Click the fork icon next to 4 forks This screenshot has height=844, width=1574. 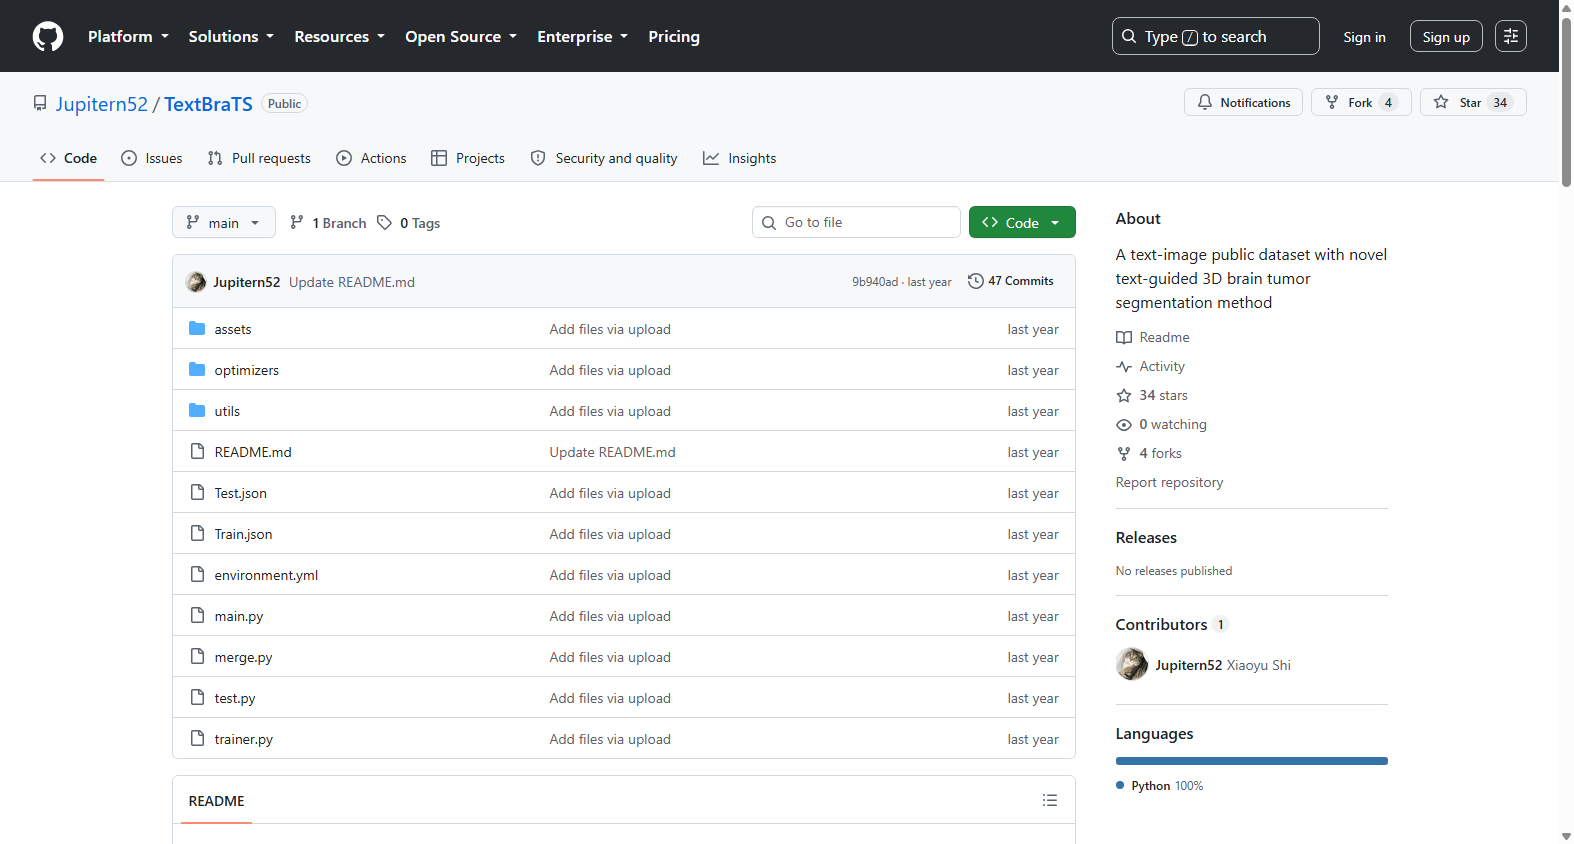click(1124, 454)
